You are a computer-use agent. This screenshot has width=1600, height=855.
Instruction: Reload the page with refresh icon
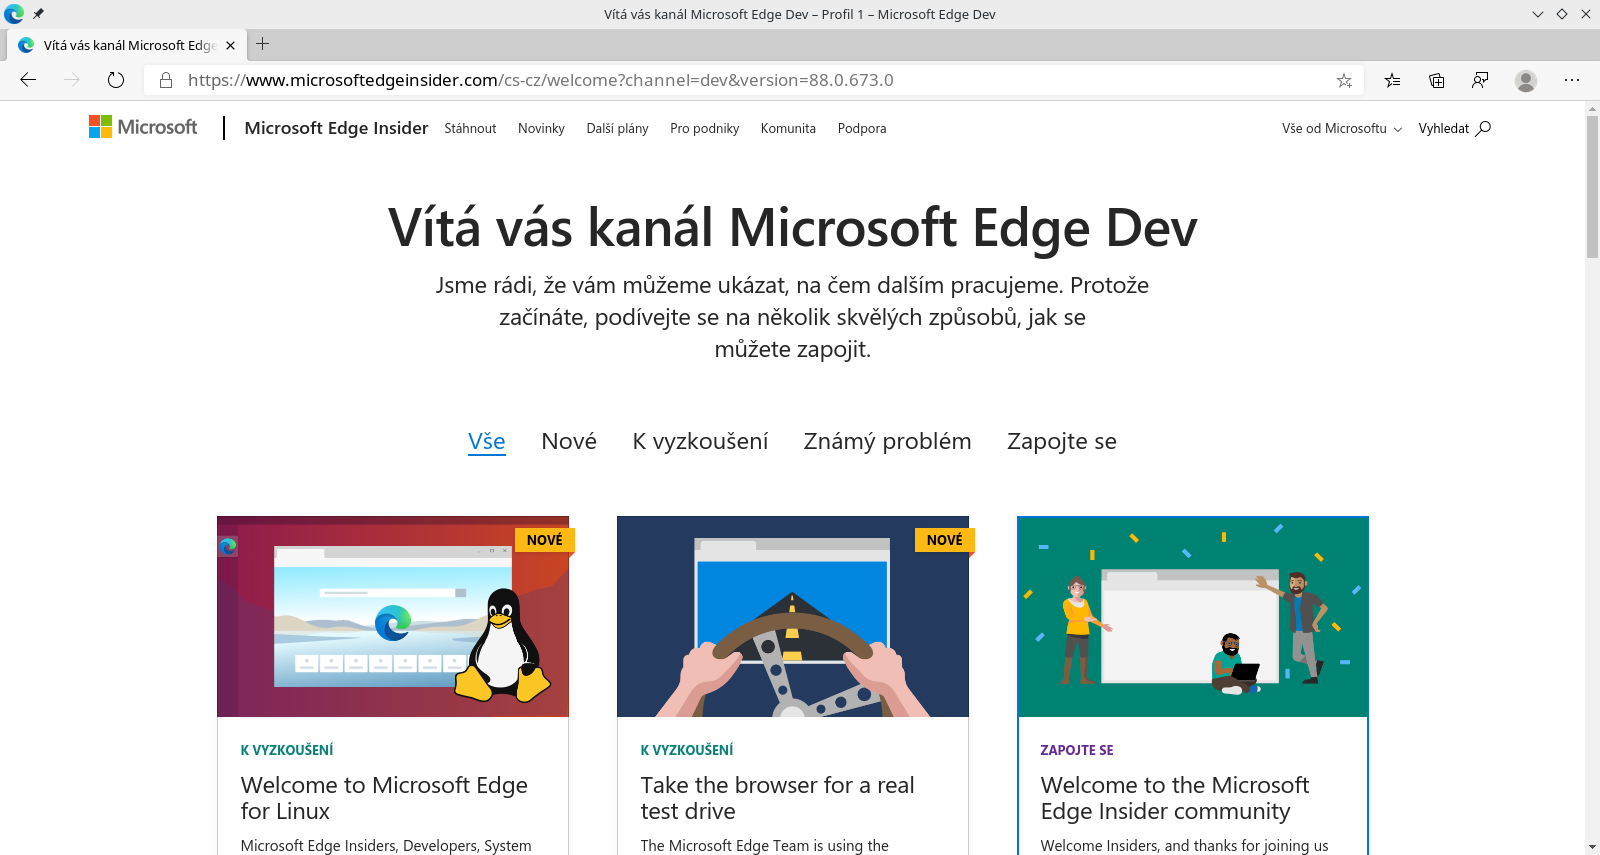coord(116,80)
